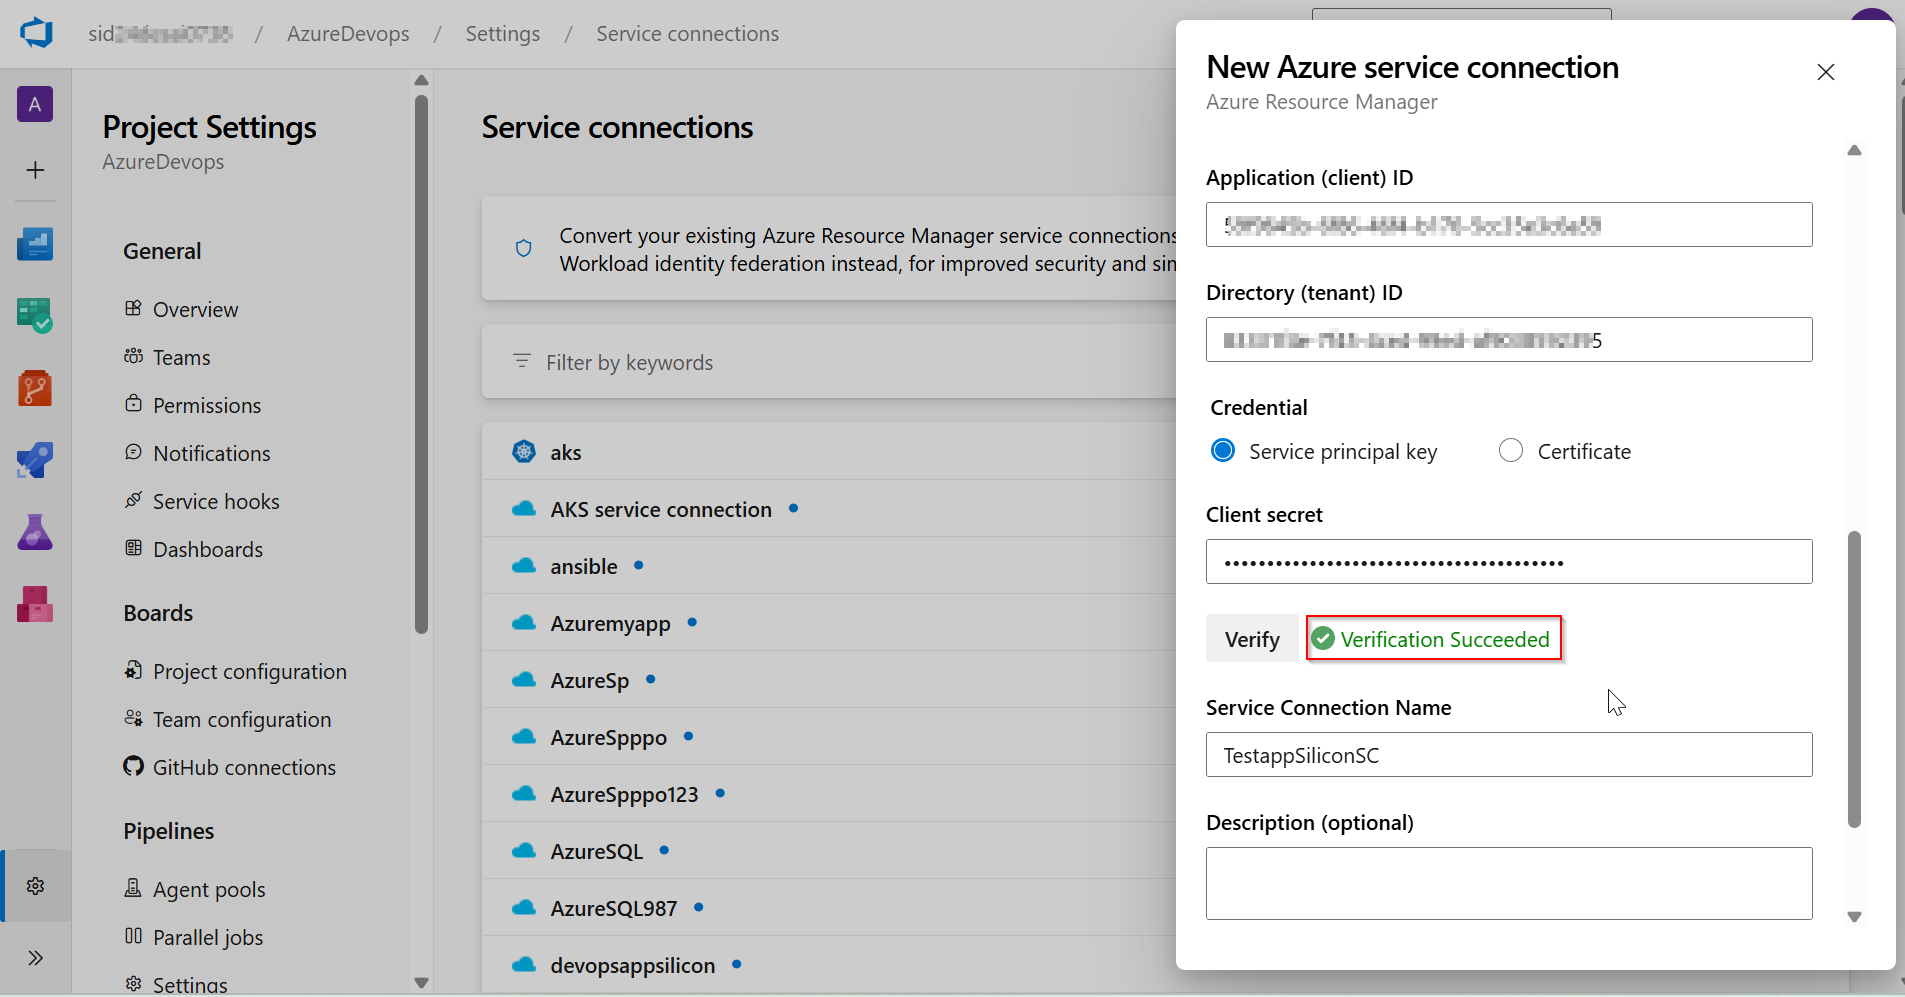
Task: Open Pipelines from the left sidebar
Action: coord(35,460)
